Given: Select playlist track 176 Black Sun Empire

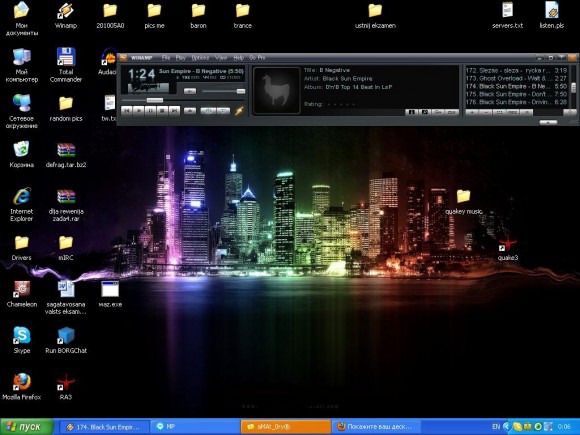Looking at the screenshot, I should click(x=516, y=102).
